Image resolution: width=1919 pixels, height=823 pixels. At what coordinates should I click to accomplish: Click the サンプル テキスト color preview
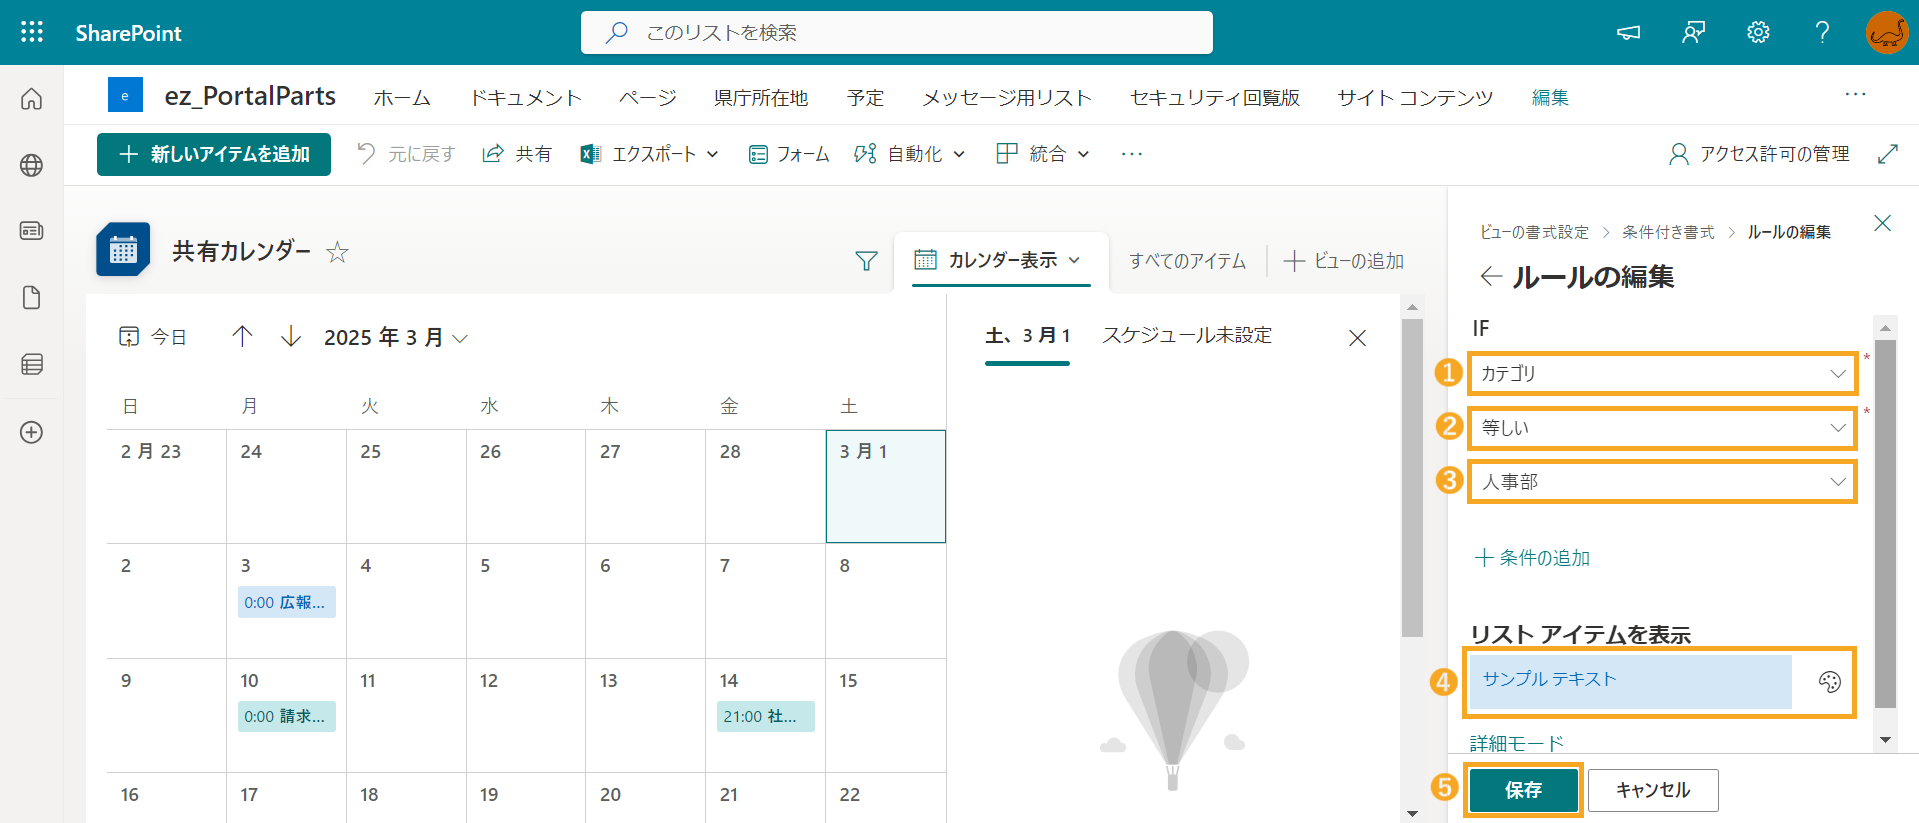(1631, 681)
